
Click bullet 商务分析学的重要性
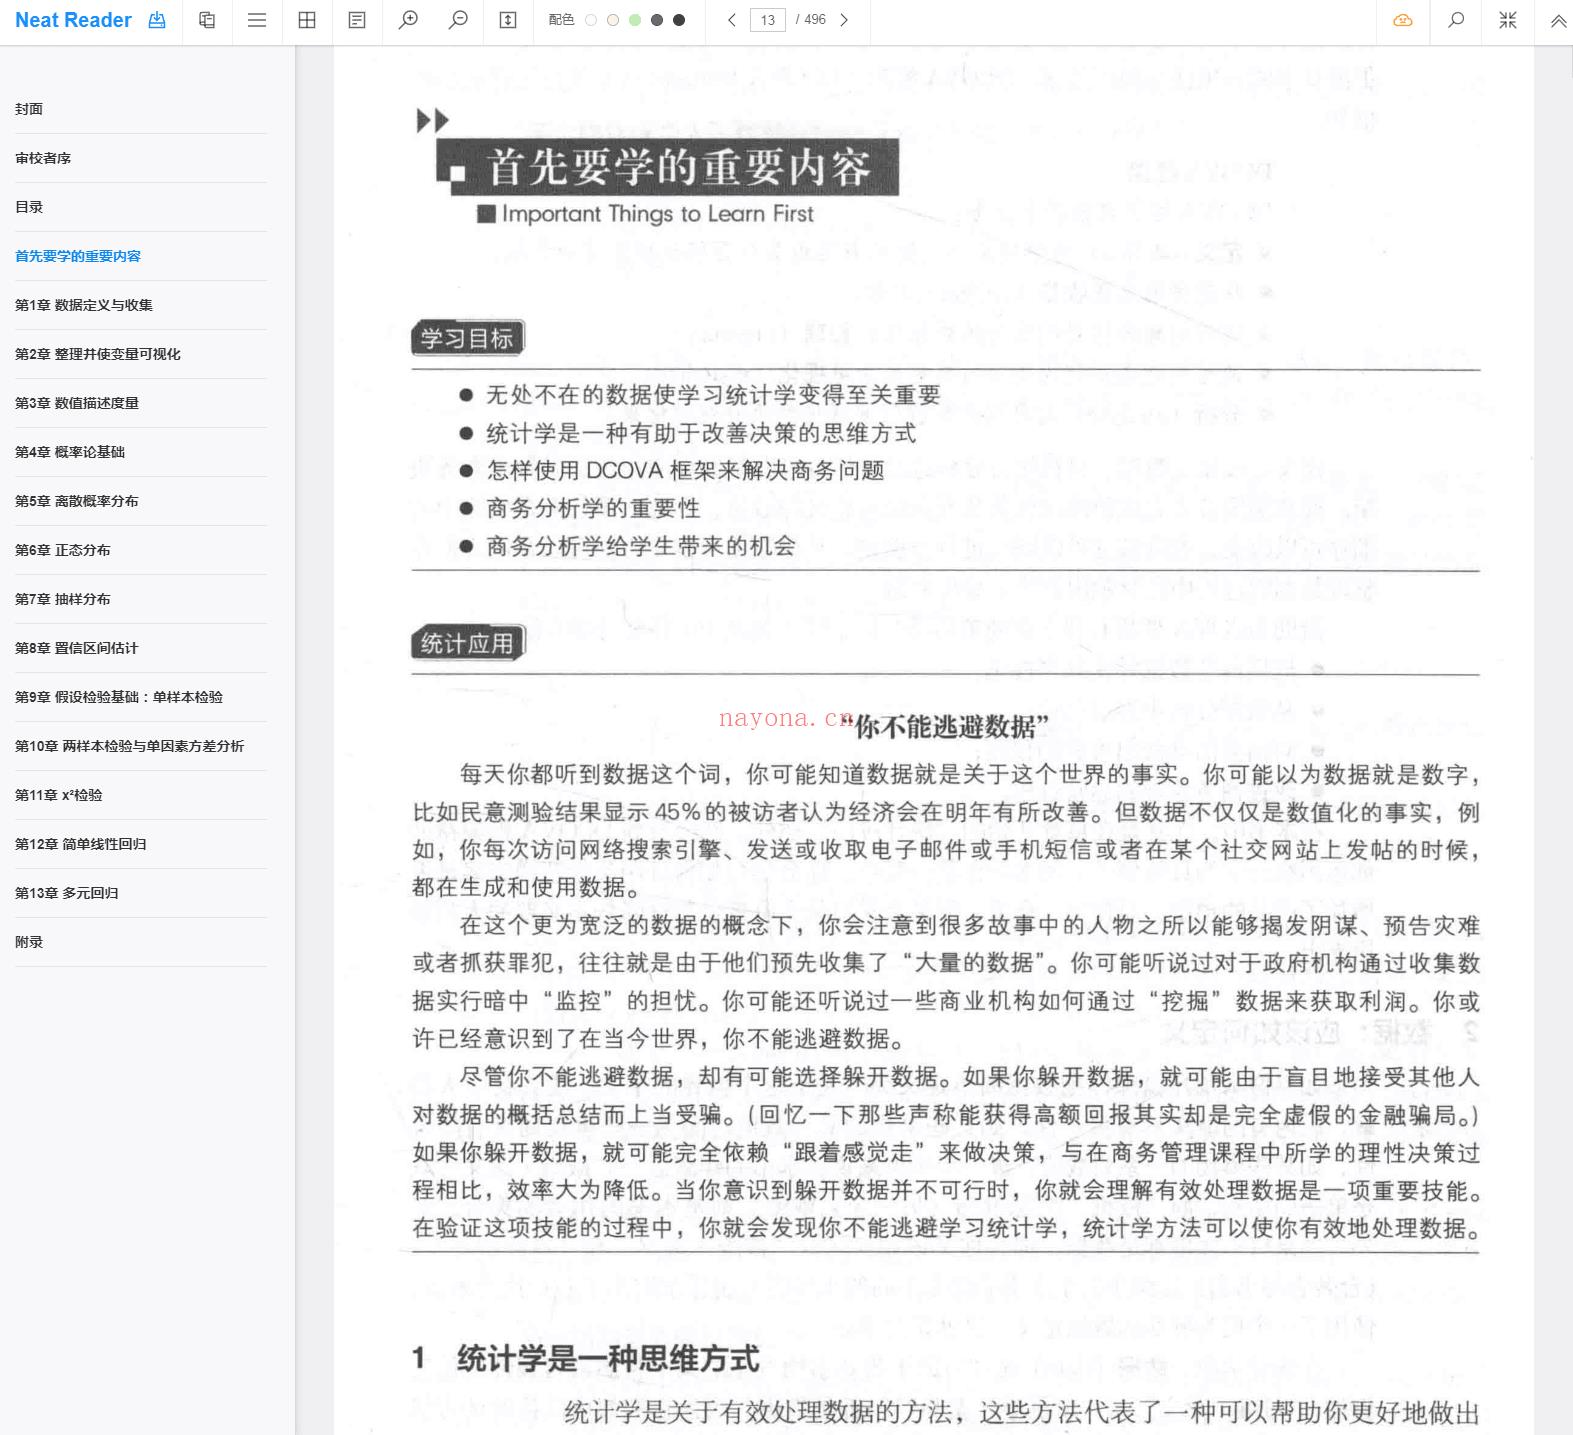[x=593, y=508]
